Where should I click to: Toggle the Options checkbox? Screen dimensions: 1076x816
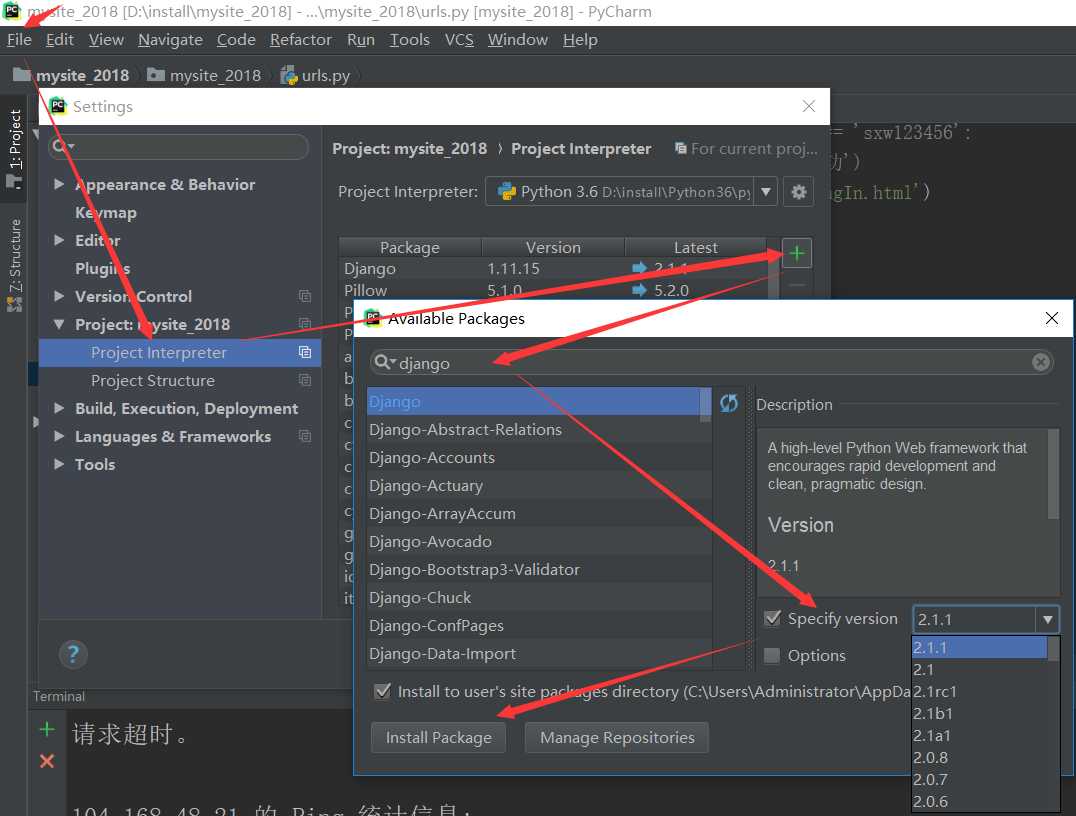click(772, 655)
